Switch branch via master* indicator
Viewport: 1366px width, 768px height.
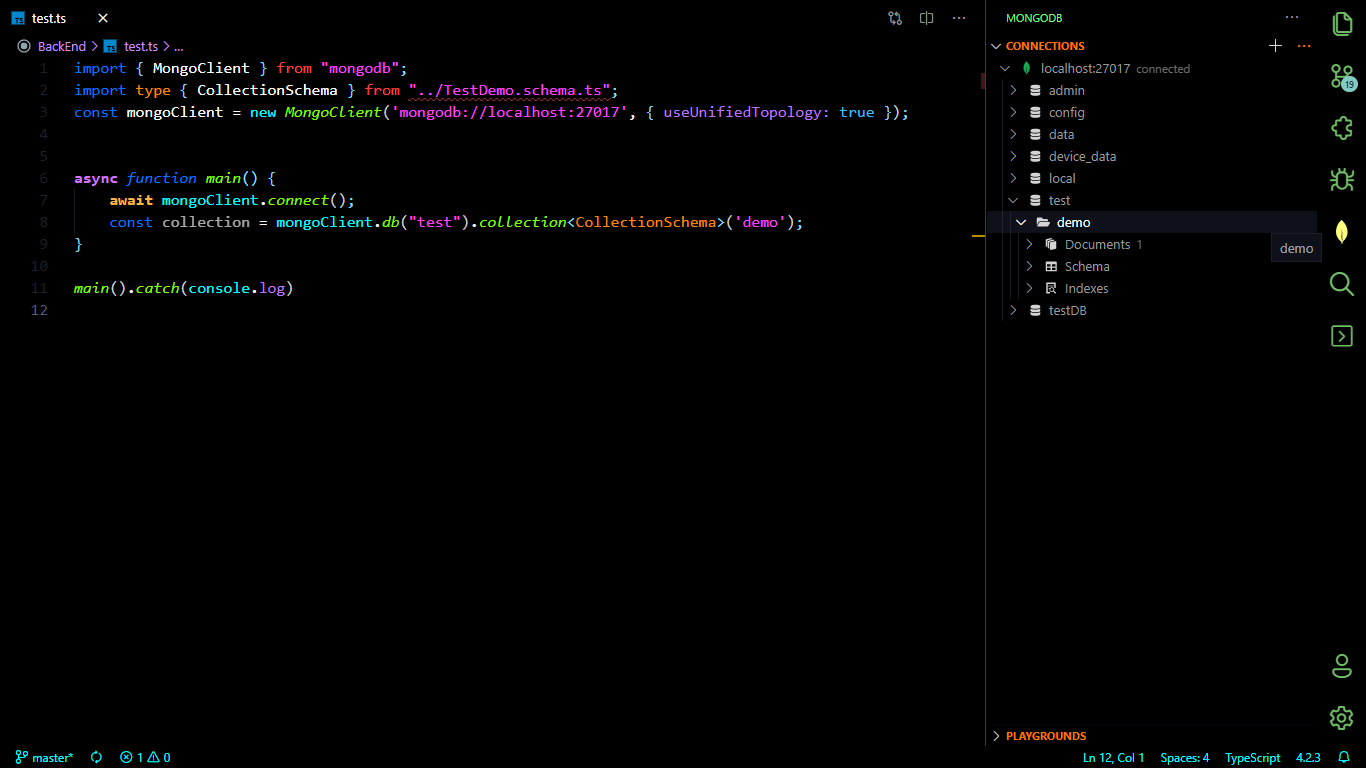point(44,758)
